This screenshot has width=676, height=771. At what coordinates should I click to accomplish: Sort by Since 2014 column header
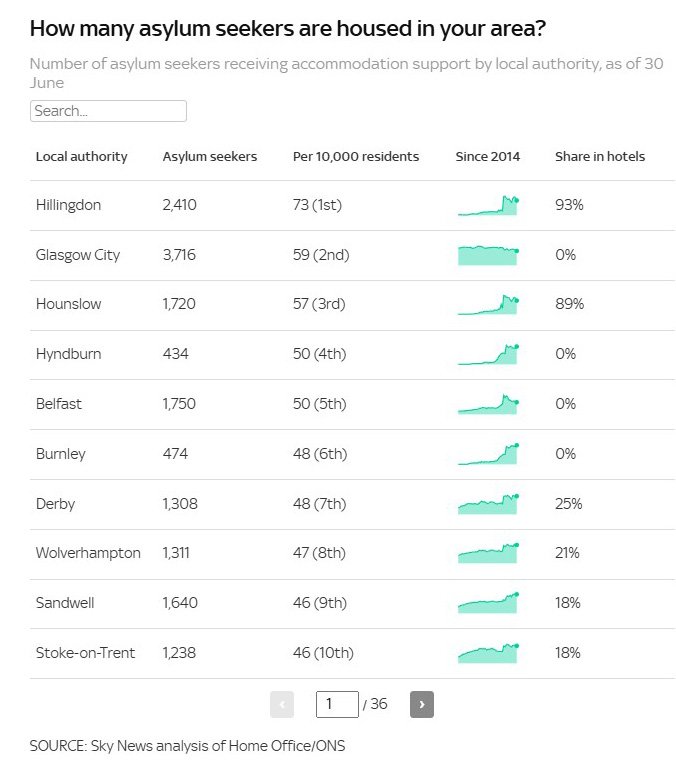click(x=488, y=156)
